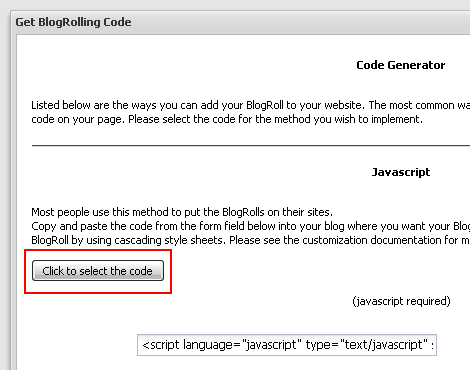470x370 pixels.
Task: Click the 'Get BlogRolling Code' panel title
Action: click(x=73, y=22)
